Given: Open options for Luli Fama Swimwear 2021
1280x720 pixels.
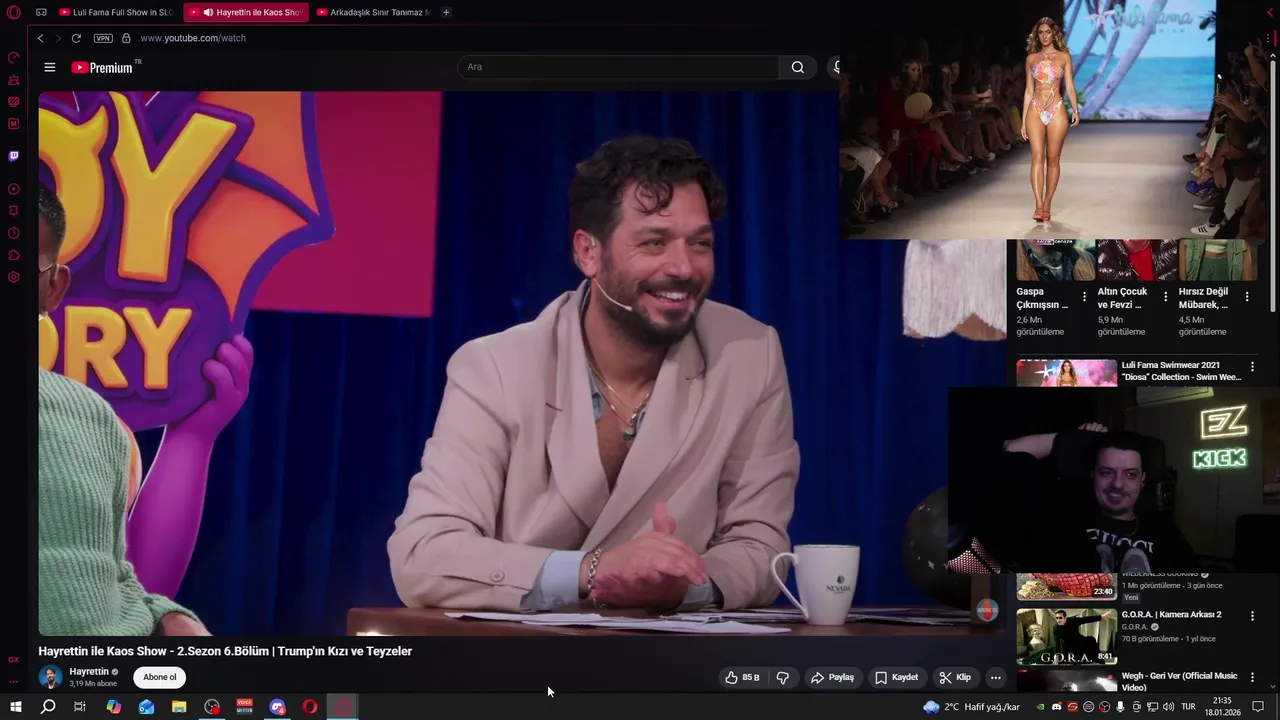Looking at the screenshot, I should click(1252, 367).
